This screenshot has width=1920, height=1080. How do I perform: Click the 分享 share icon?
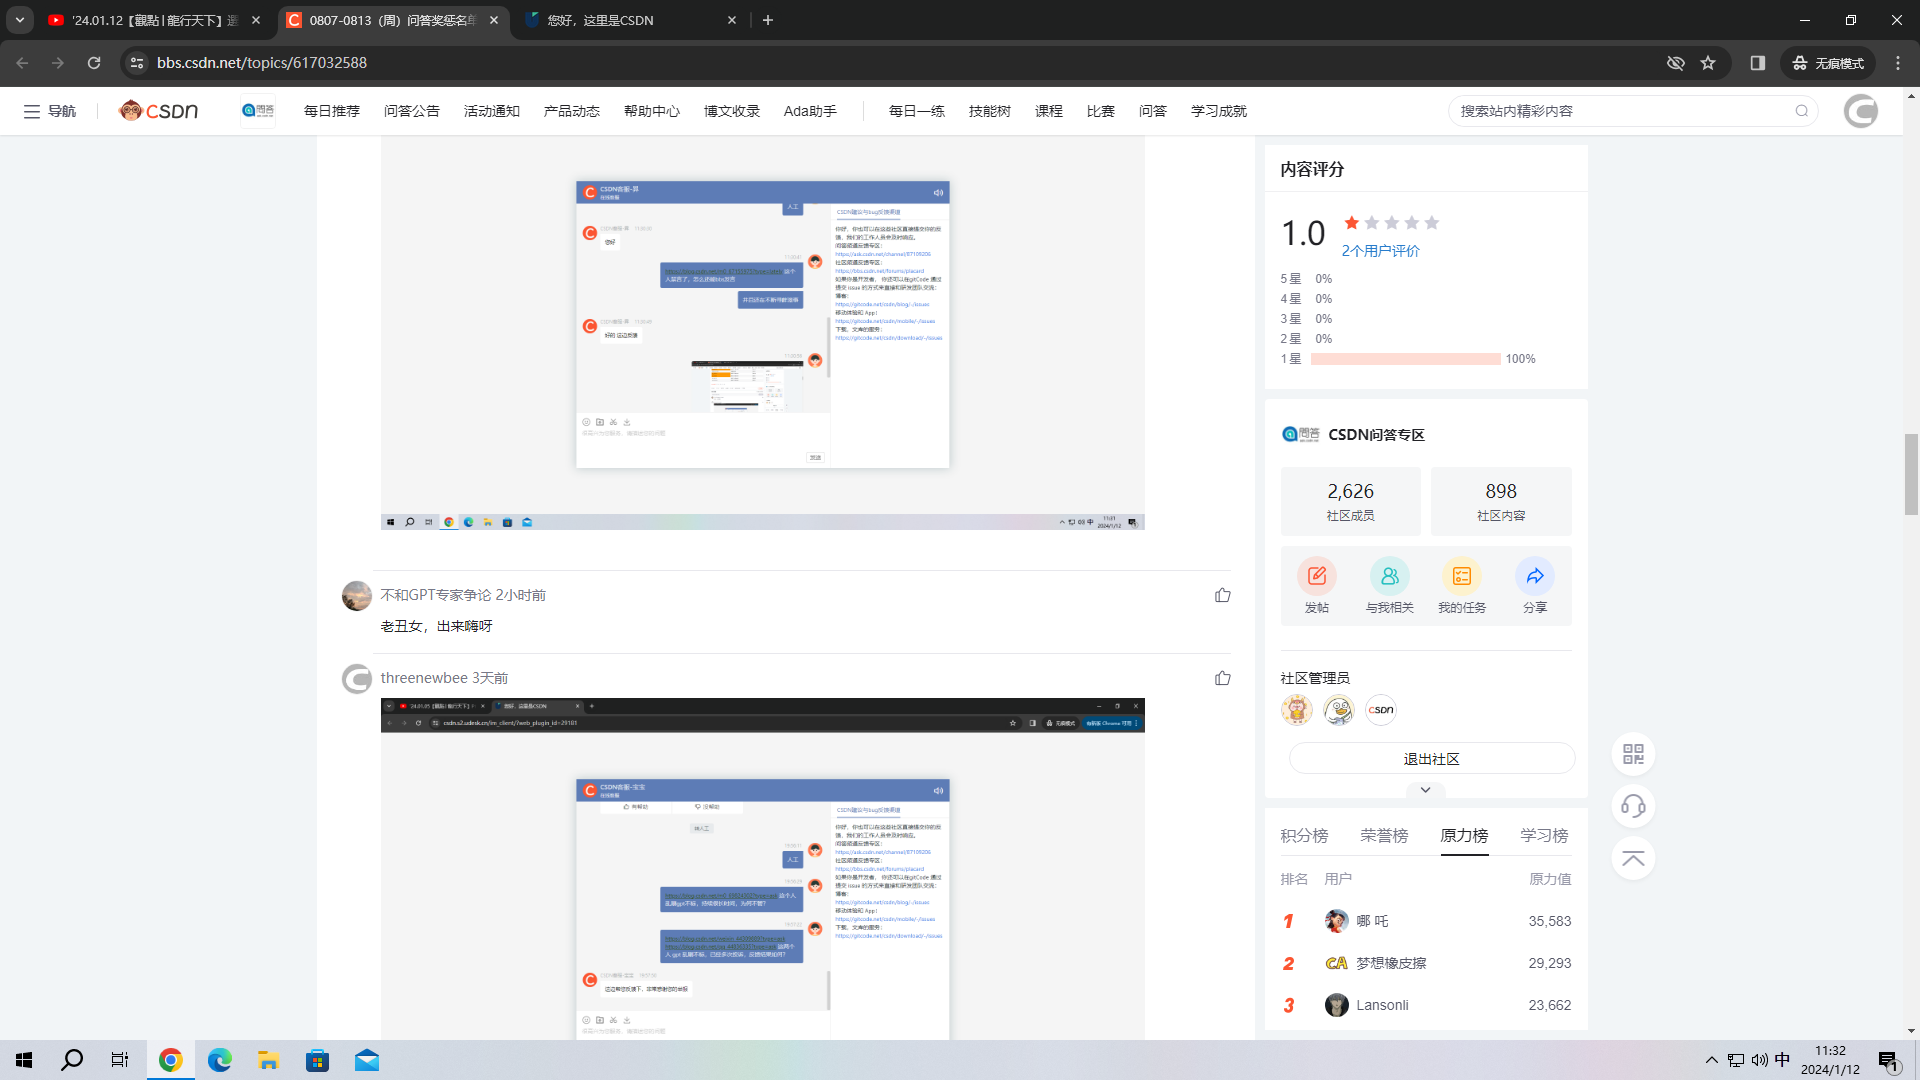[1534, 576]
